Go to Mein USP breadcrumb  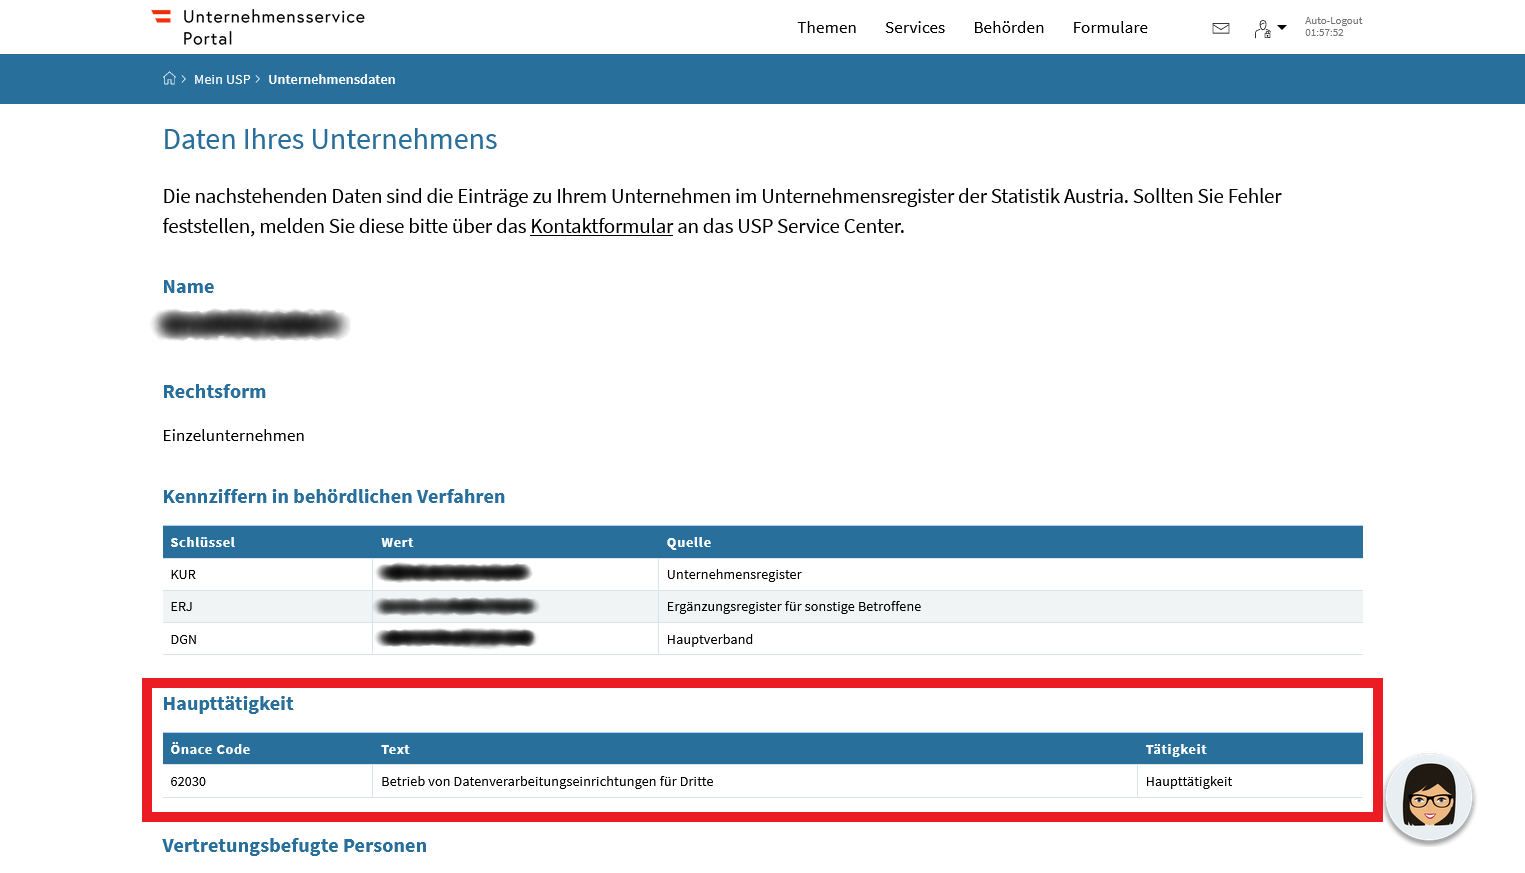point(222,79)
